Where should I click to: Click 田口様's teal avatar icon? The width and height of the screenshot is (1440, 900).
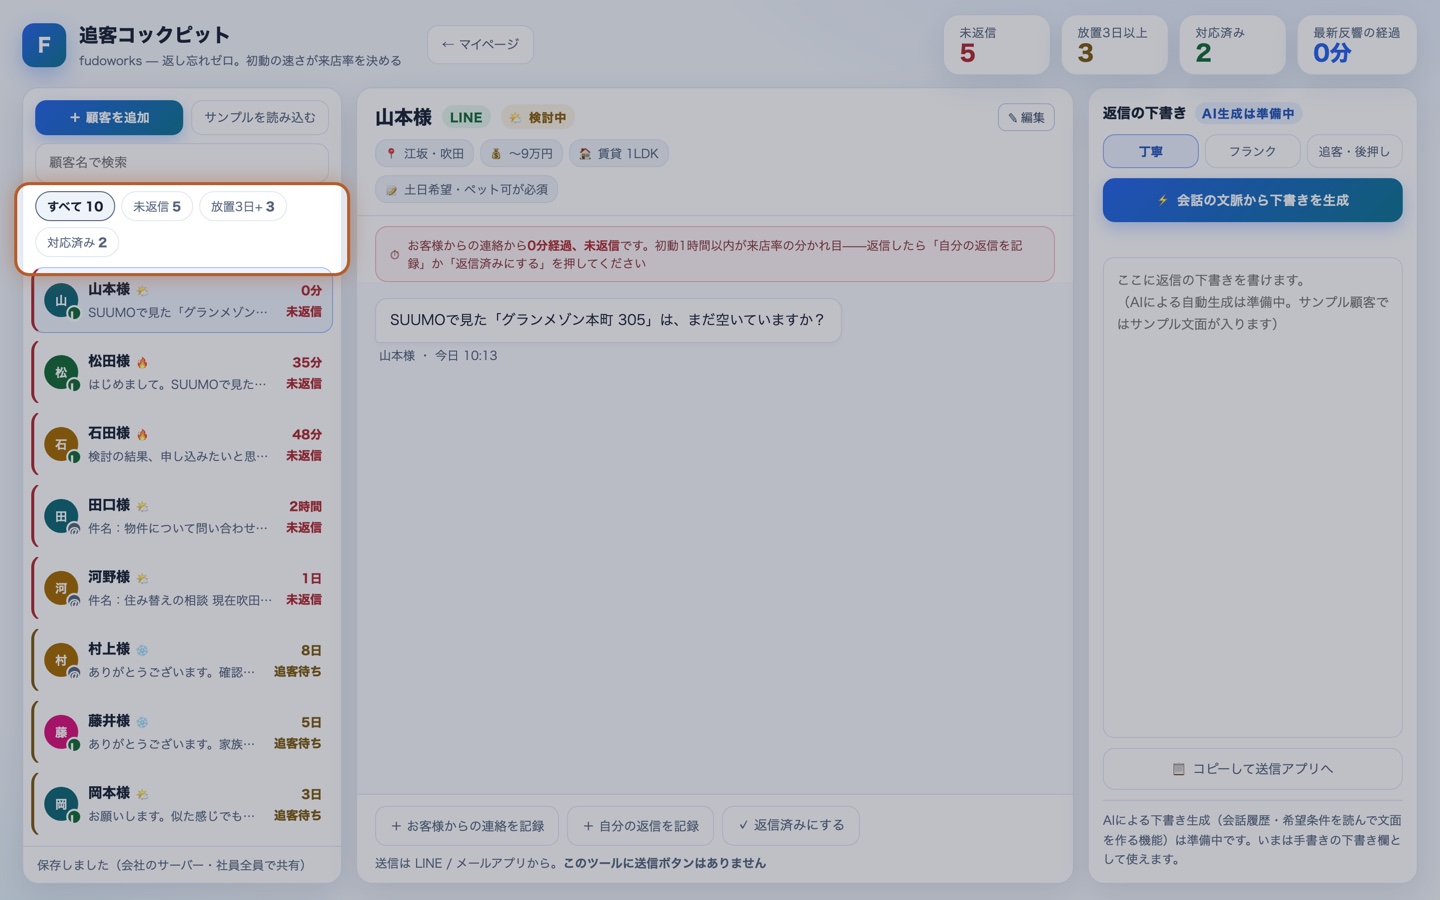61,516
